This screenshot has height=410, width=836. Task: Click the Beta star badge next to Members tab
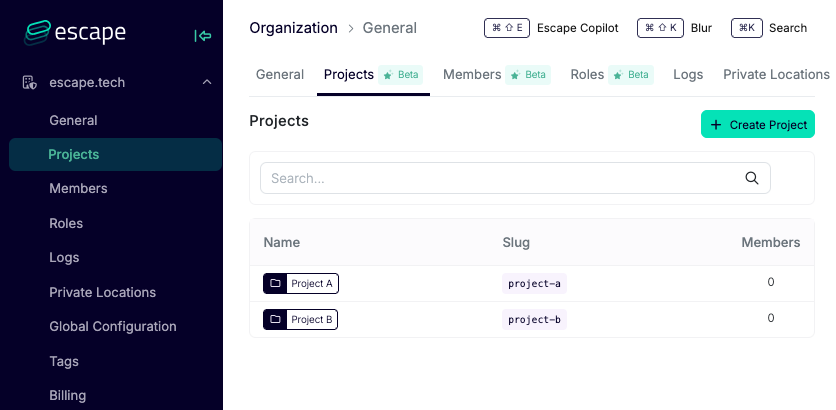pos(528,75)
